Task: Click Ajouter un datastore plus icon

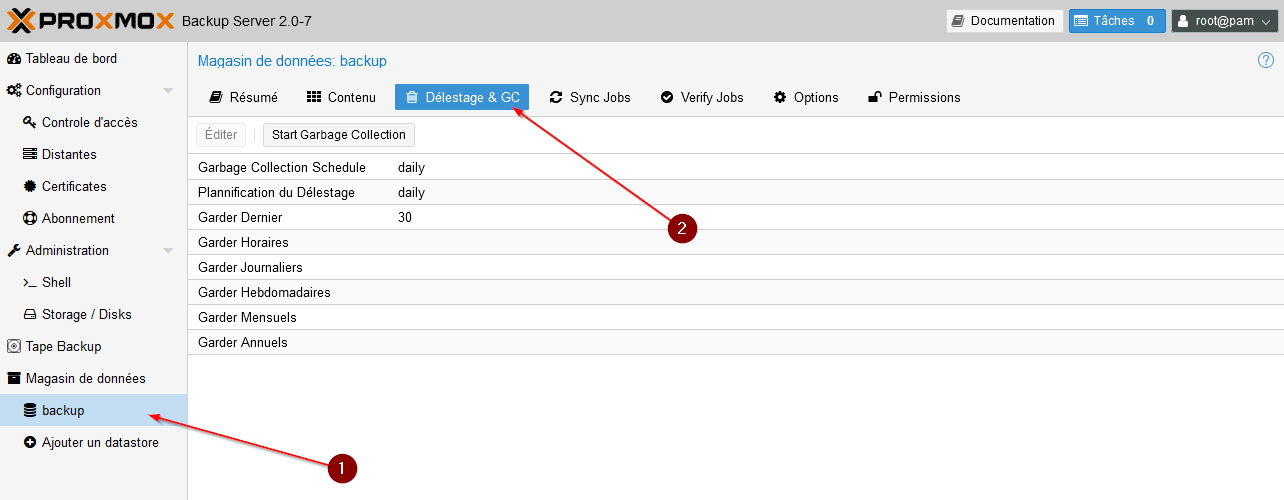Action: coord(30,443)
